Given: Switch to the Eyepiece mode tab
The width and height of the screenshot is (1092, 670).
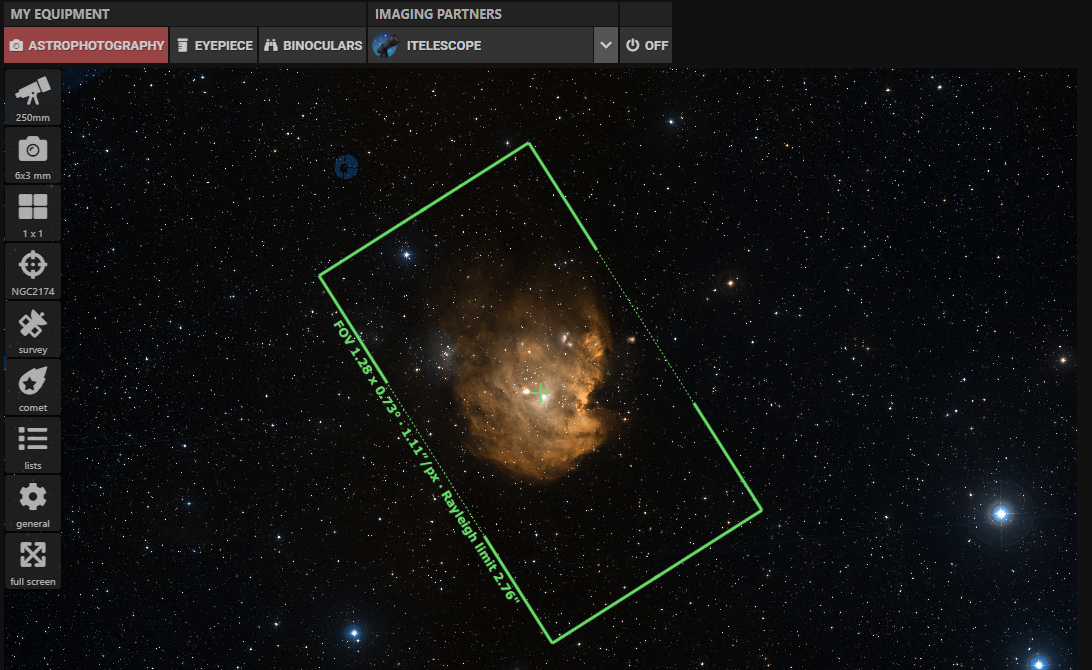Looking at the screenshot, I should point(214,46).
